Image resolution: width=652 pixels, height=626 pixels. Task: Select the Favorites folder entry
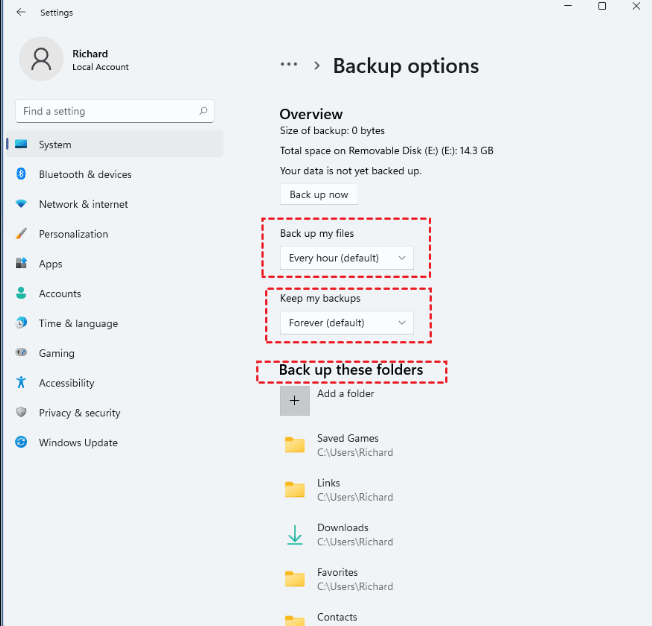(339, 579)
